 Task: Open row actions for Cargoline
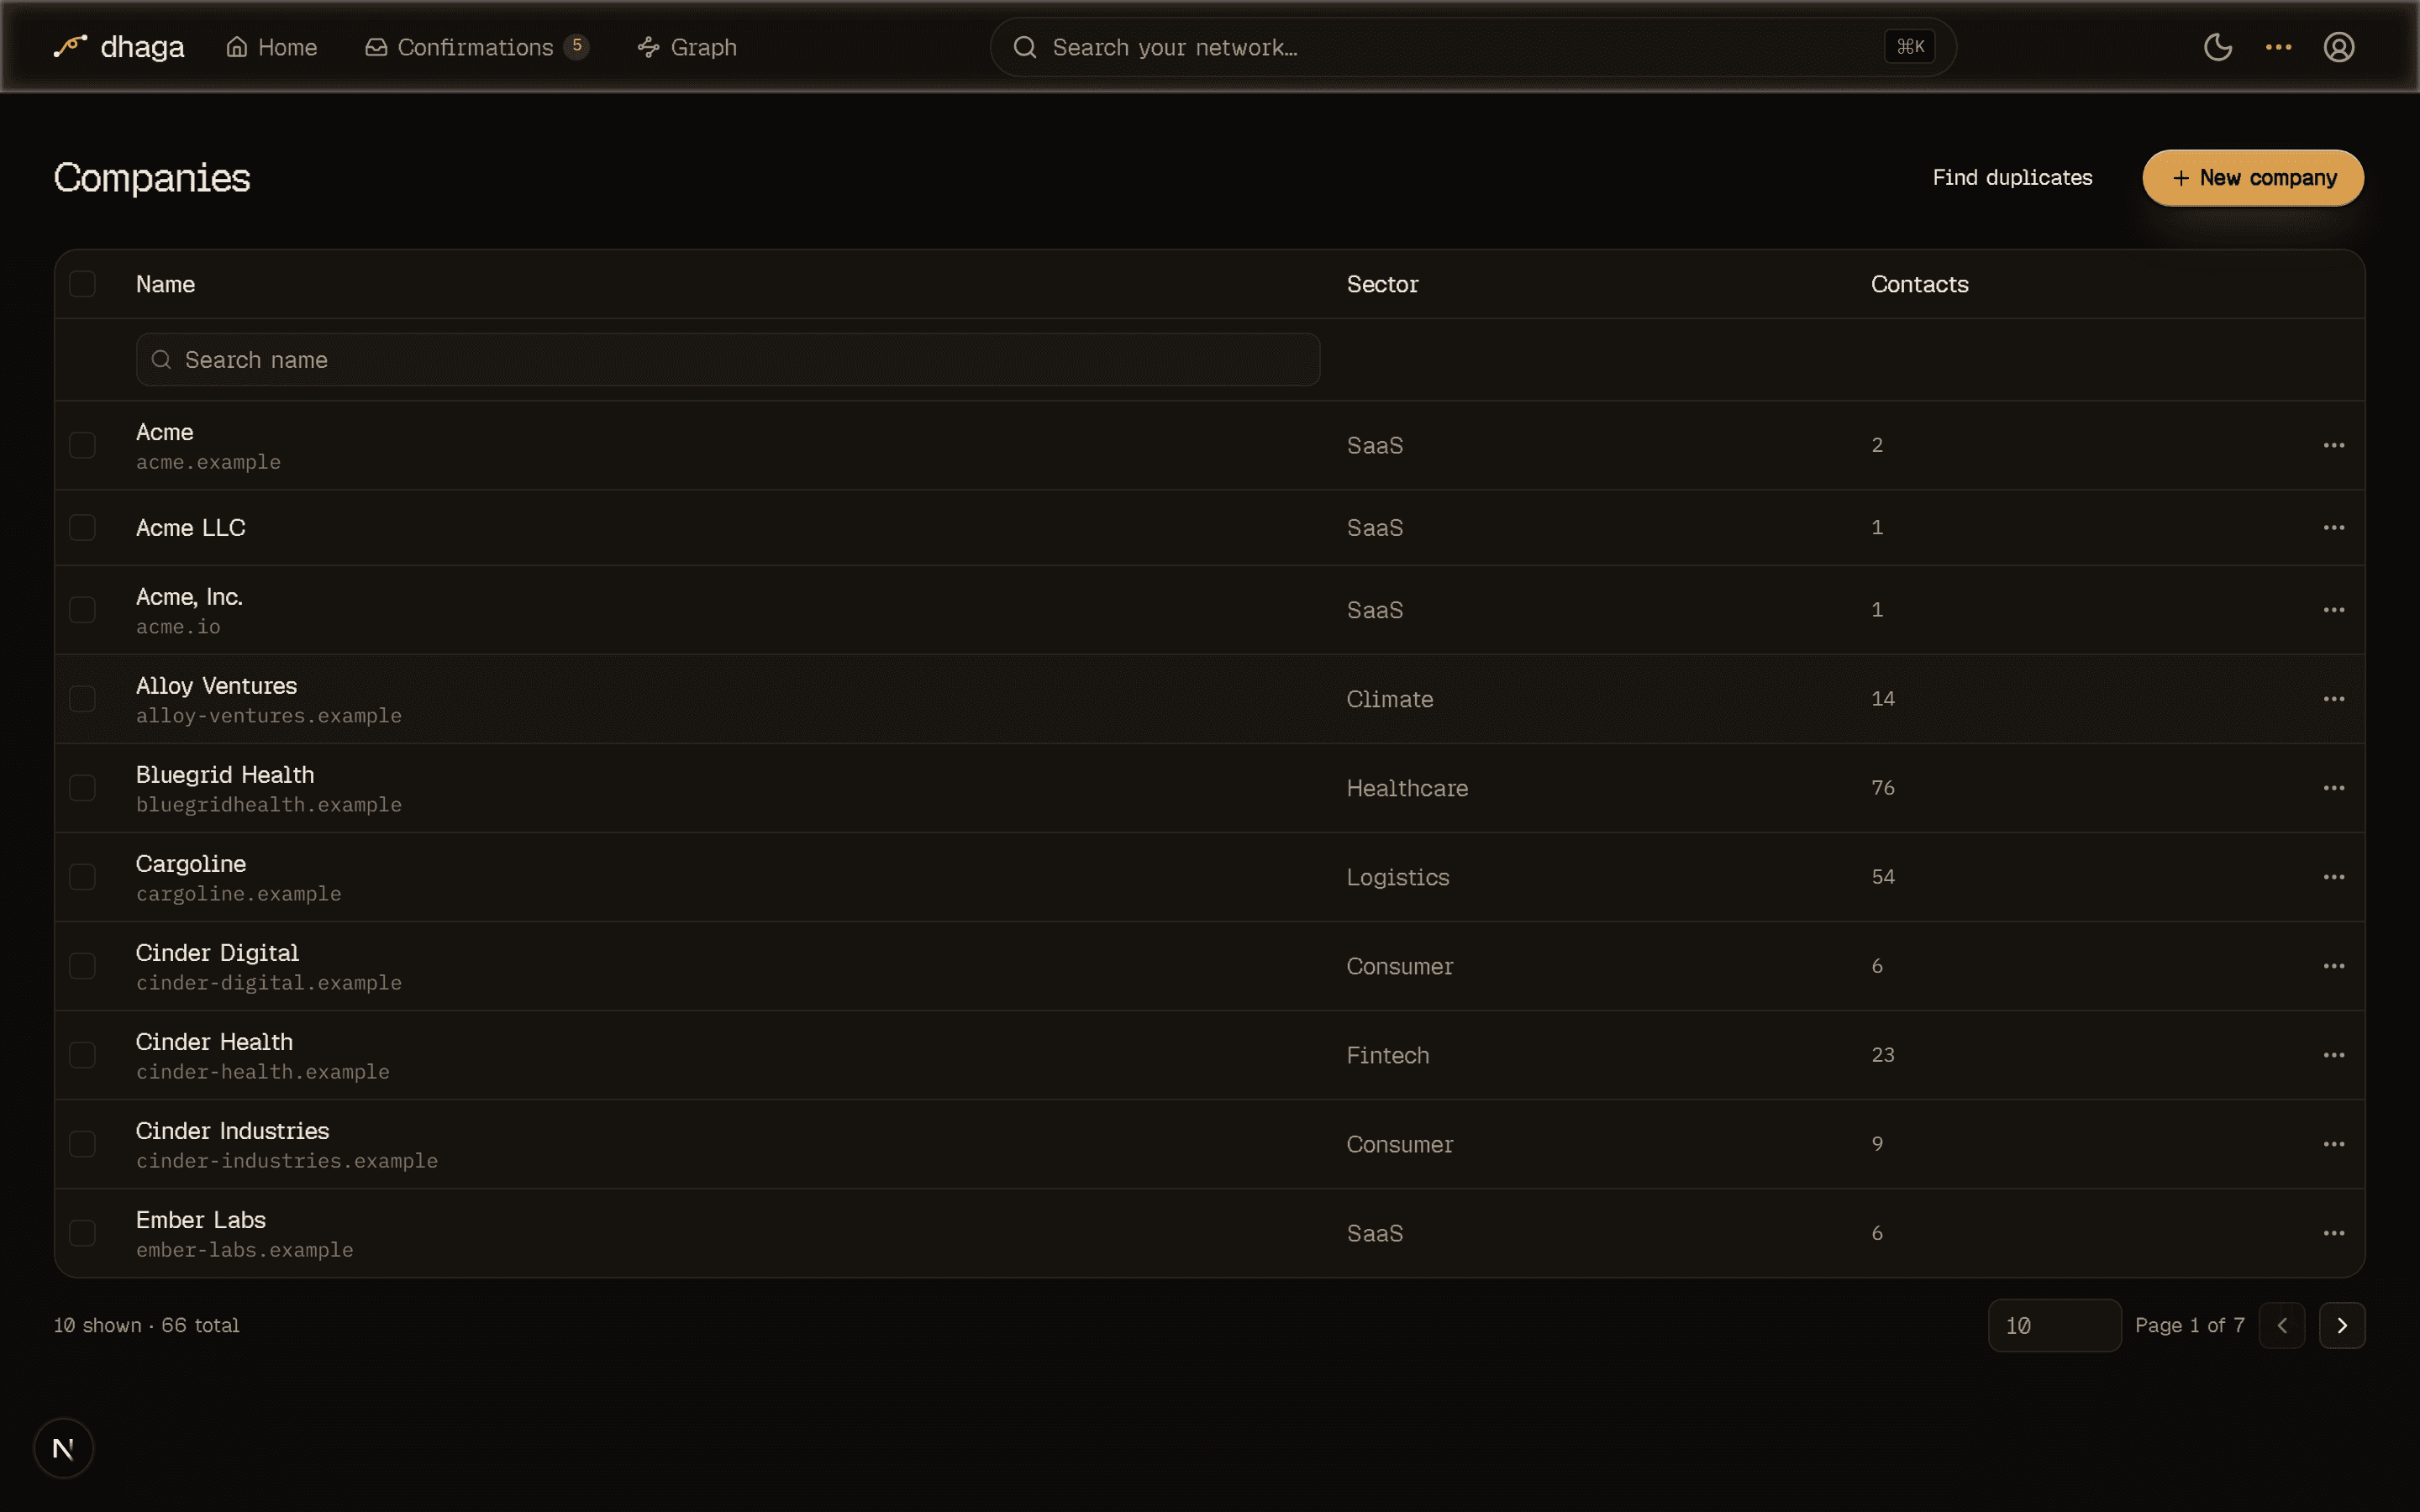(x=2333, y=877)
